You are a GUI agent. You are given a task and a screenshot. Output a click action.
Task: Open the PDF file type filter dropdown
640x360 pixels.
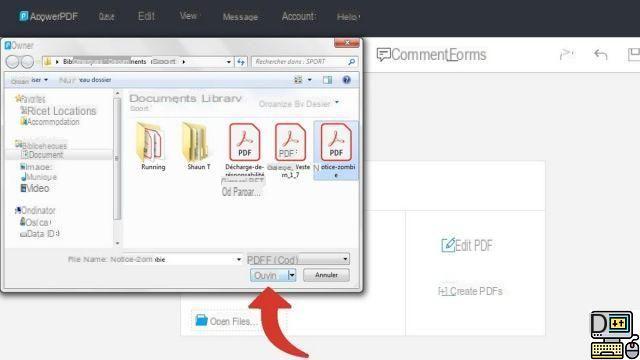pyautogui.click(x=298, y=259)
